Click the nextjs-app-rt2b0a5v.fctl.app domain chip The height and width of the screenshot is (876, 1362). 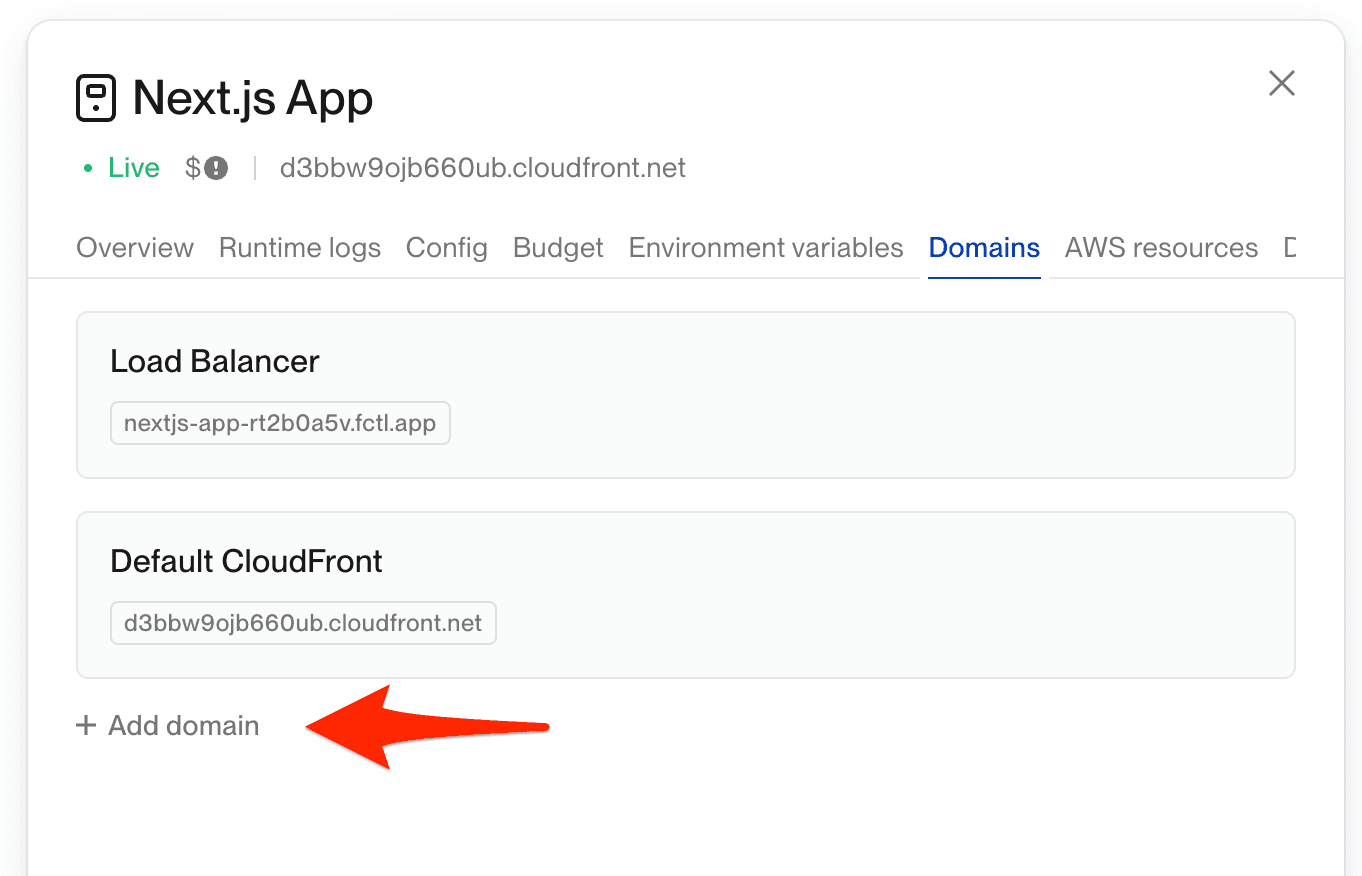point(280,423)
